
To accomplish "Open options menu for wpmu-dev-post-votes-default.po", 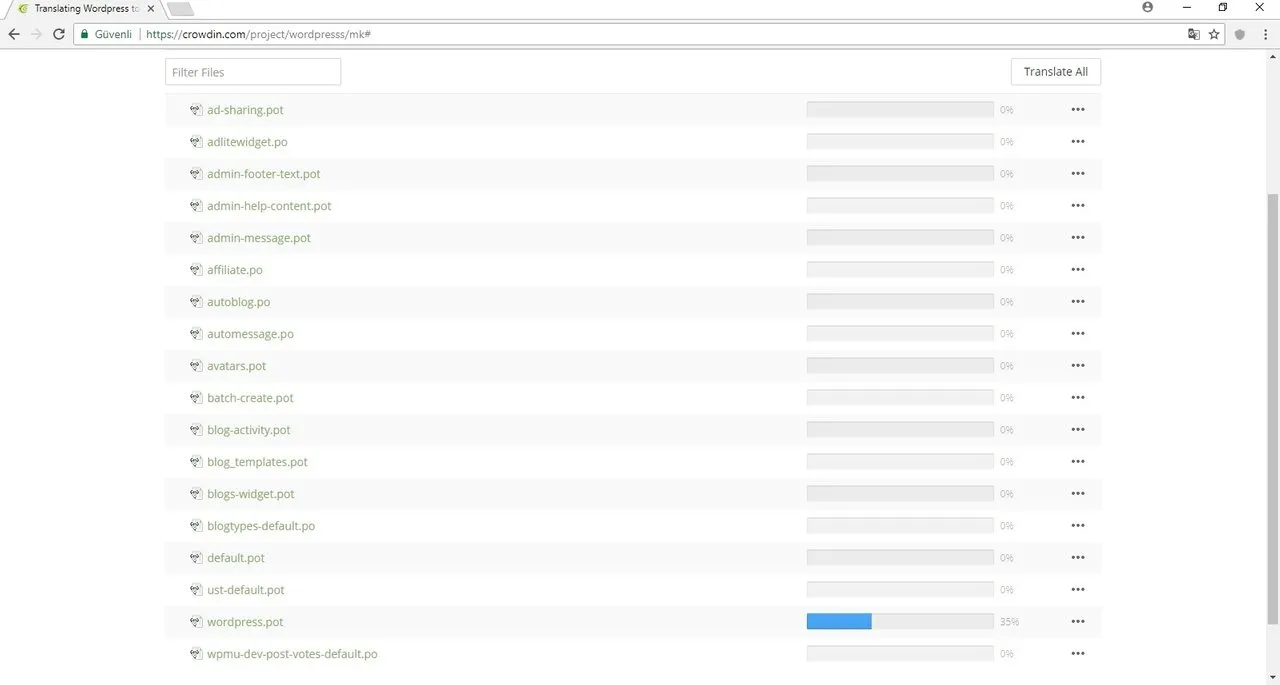I will click(1077, 654).
